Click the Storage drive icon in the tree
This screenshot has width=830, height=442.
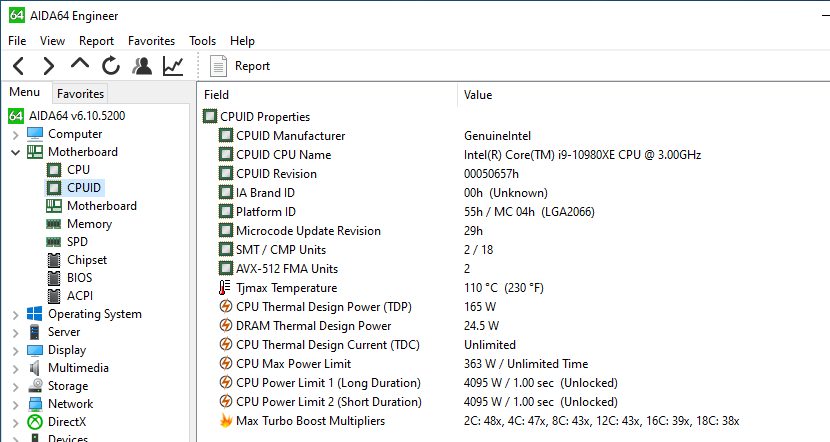(35, 386)
